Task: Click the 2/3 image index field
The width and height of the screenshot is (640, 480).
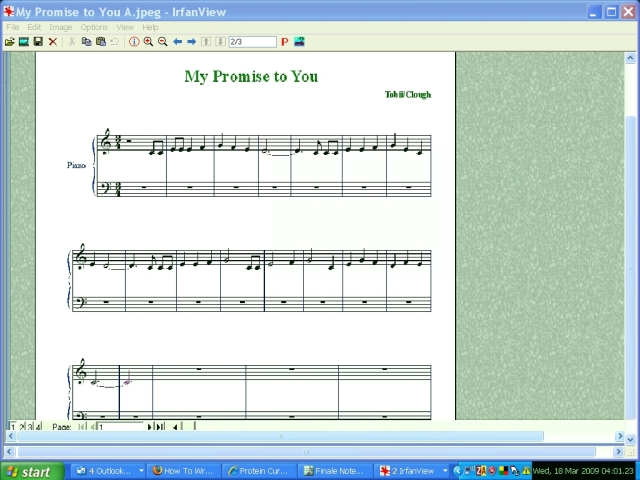Action: click(251, 42)
